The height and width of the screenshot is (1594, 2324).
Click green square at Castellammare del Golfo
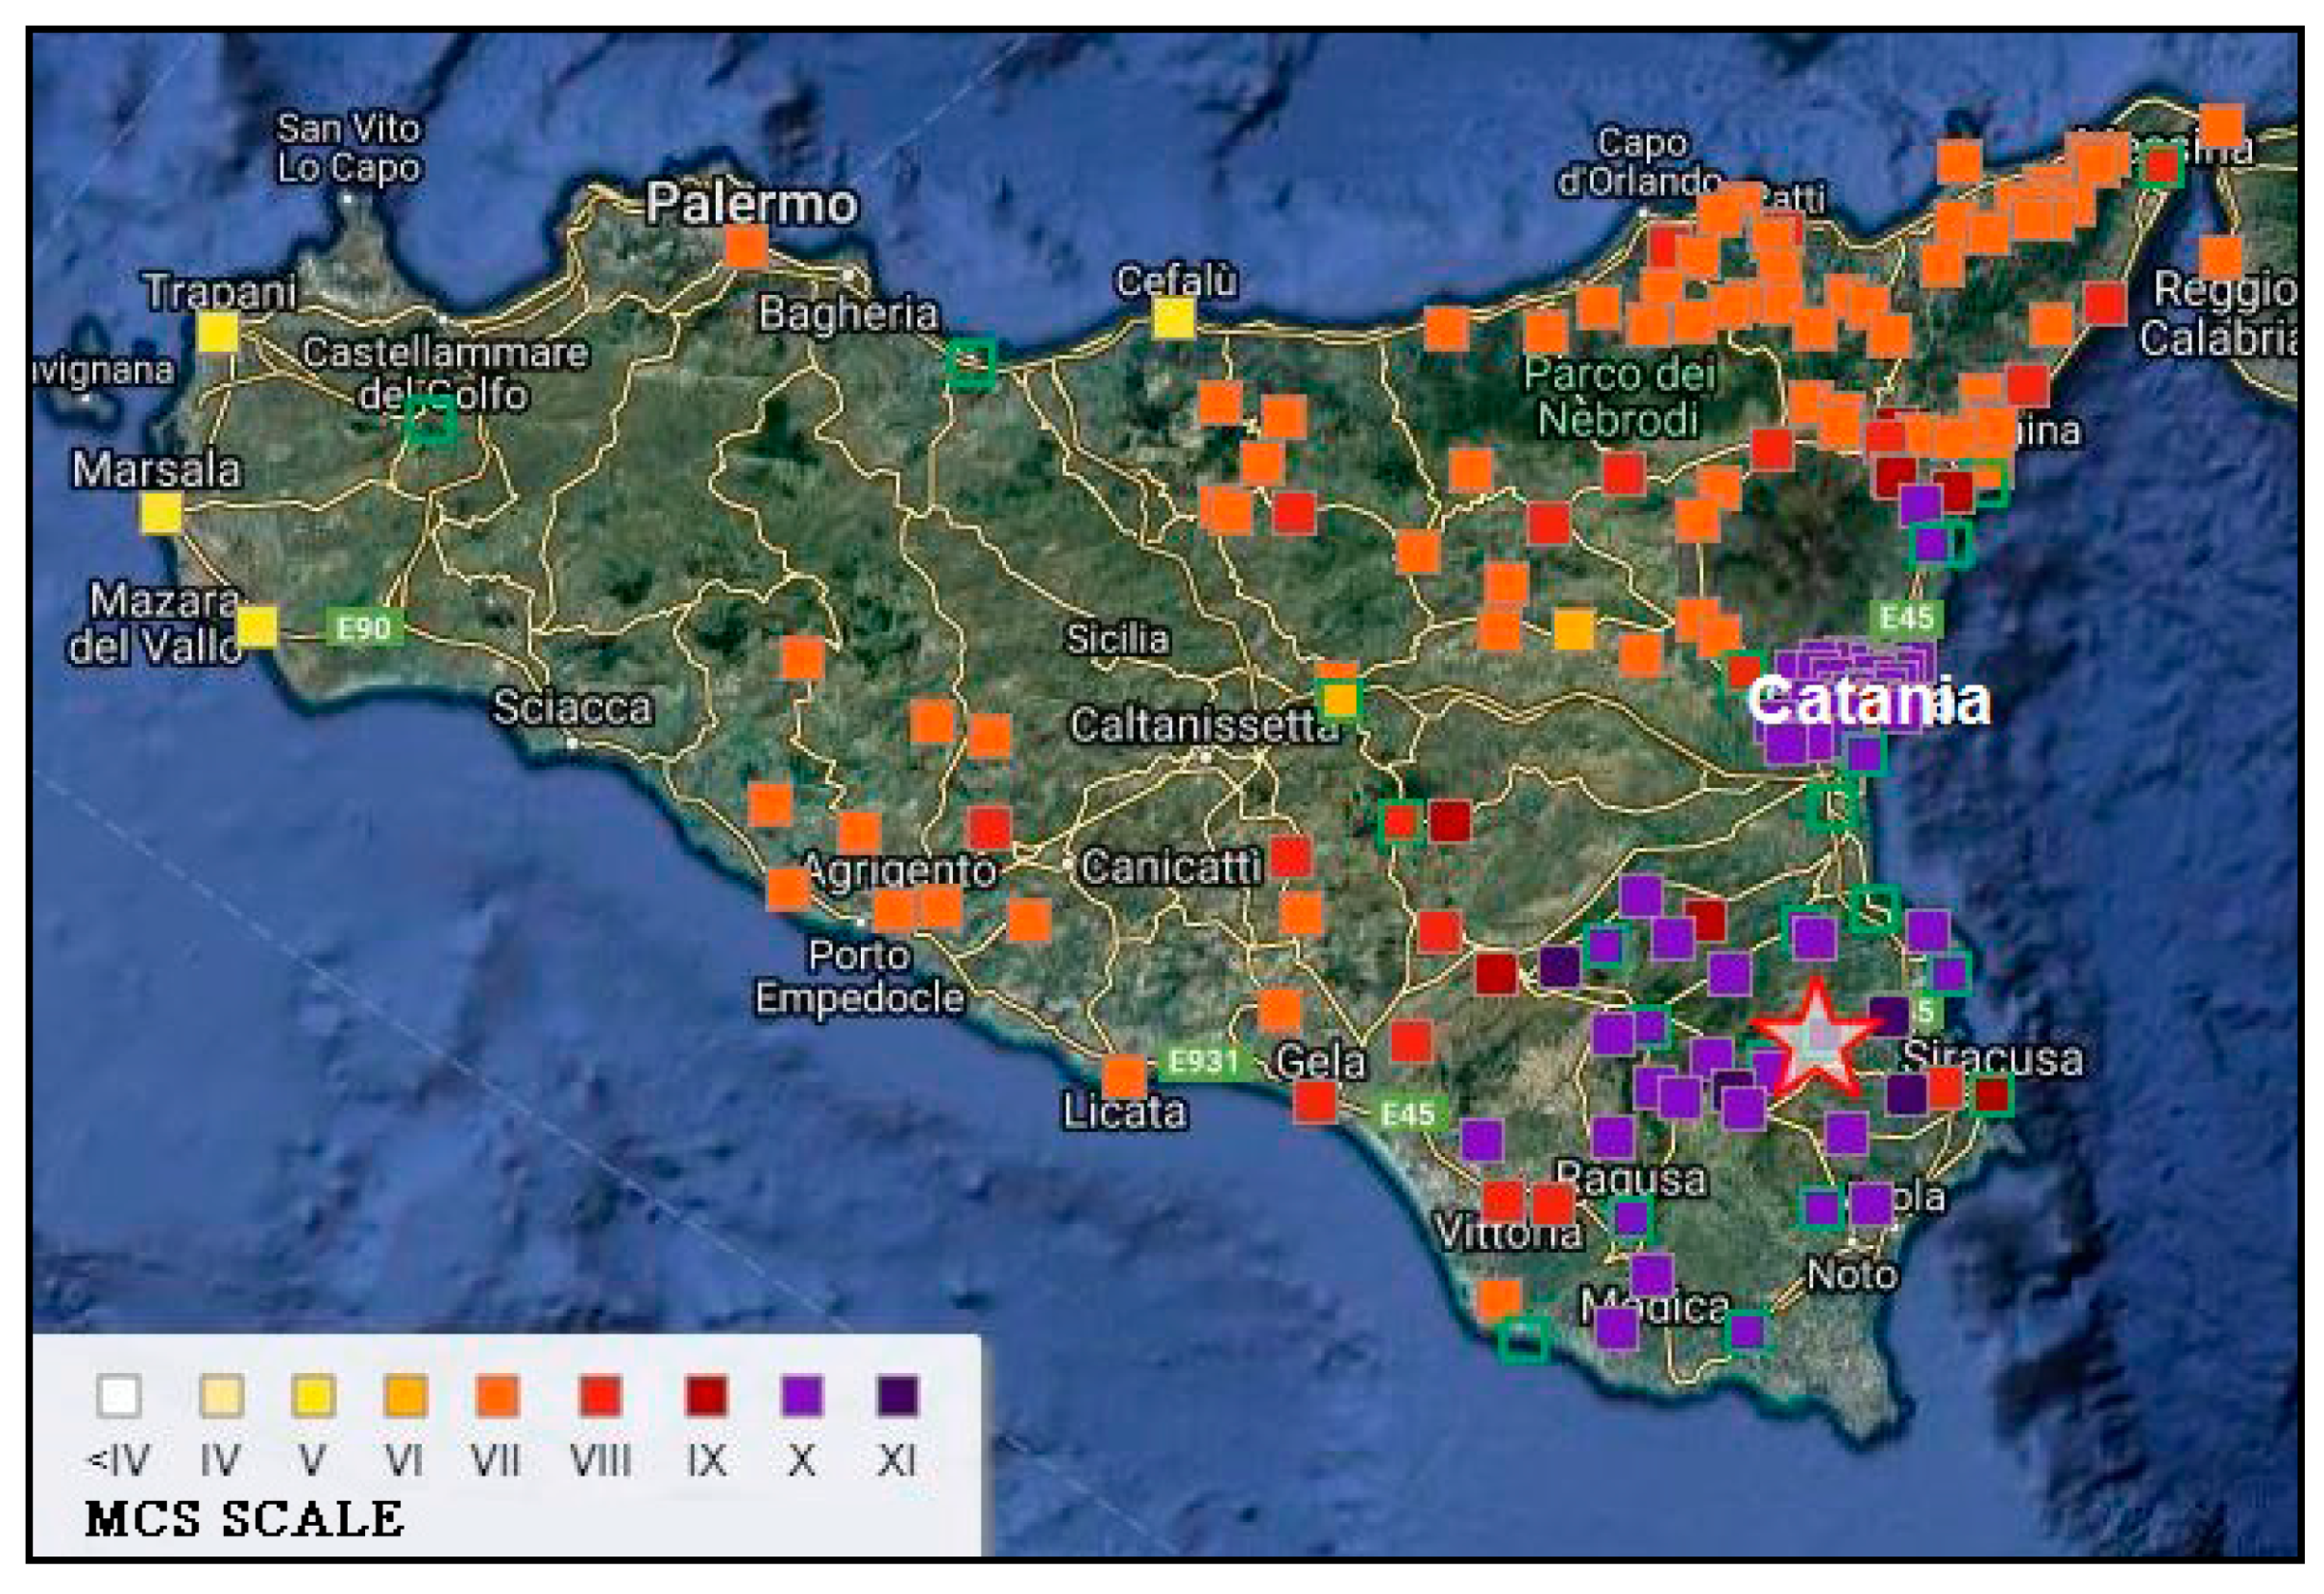pos(431,419)
